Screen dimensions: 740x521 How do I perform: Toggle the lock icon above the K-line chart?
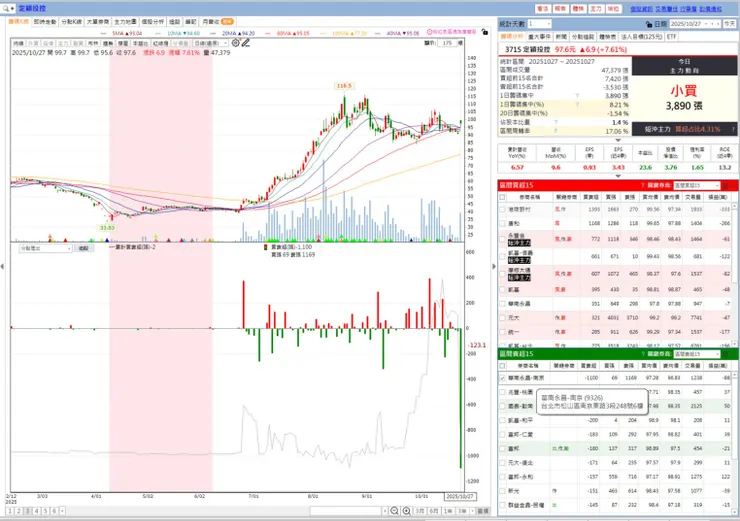(x=485, y=32)
